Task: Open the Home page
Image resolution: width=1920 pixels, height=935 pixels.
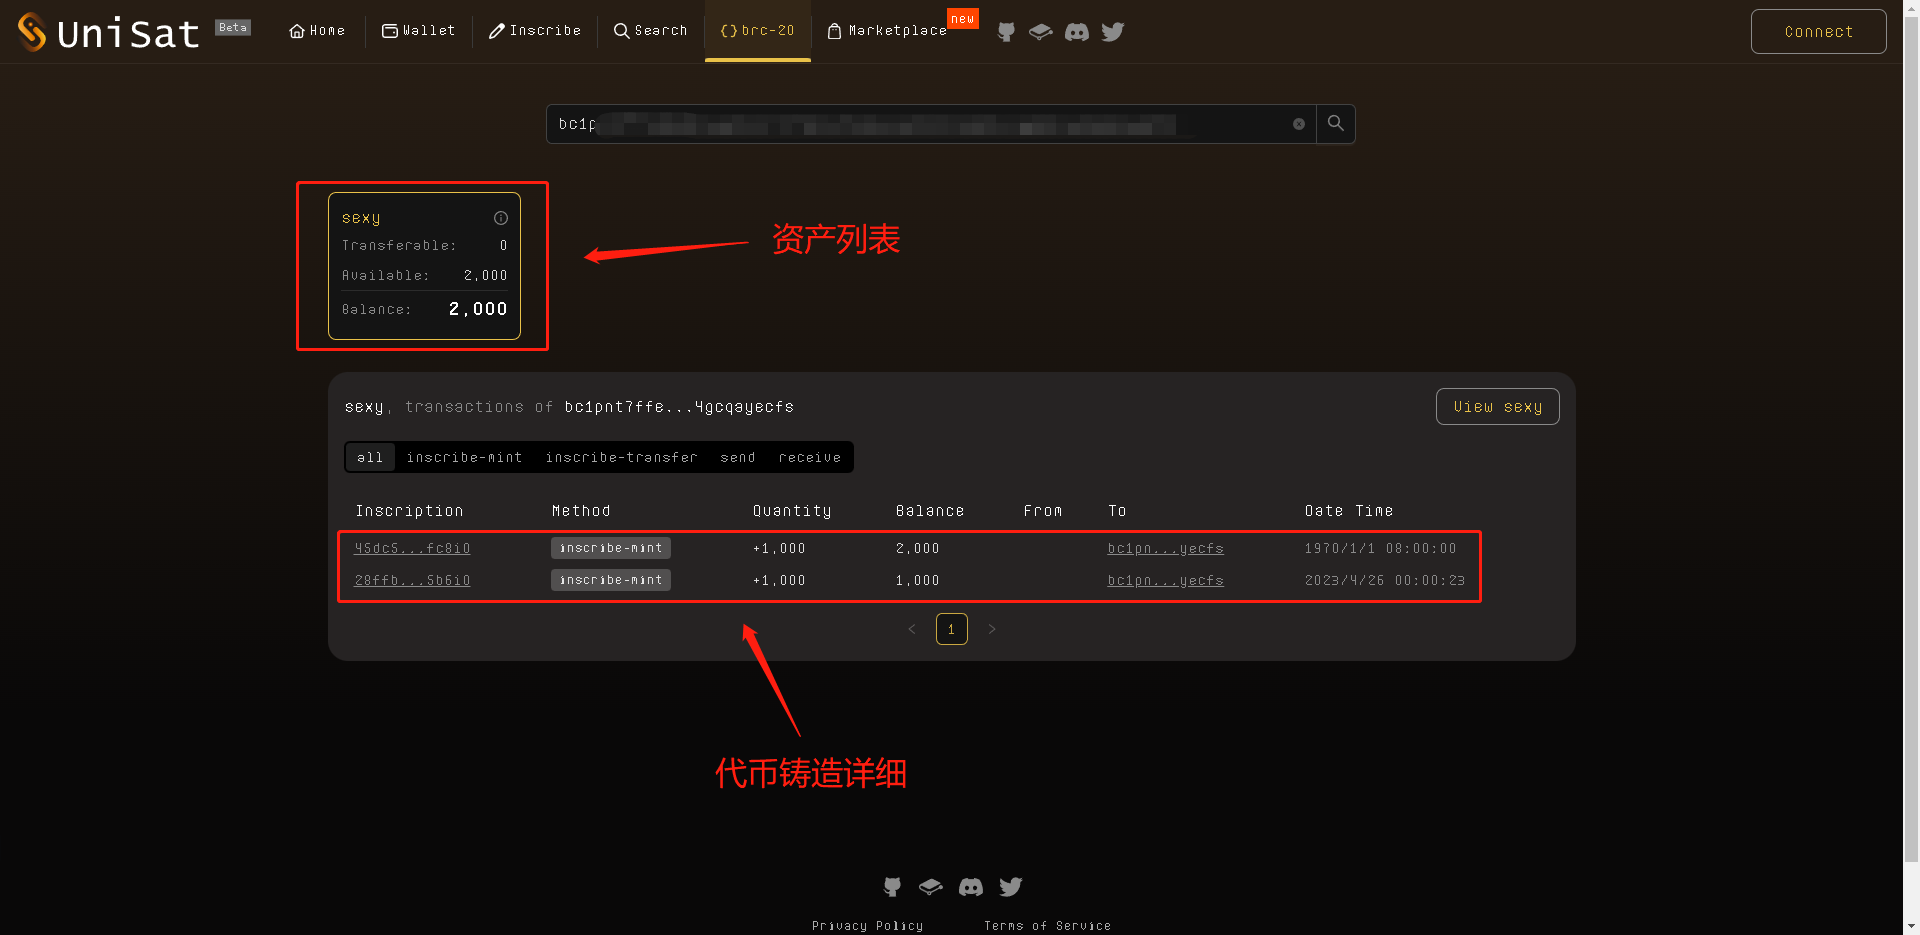Action: point(317,31)
